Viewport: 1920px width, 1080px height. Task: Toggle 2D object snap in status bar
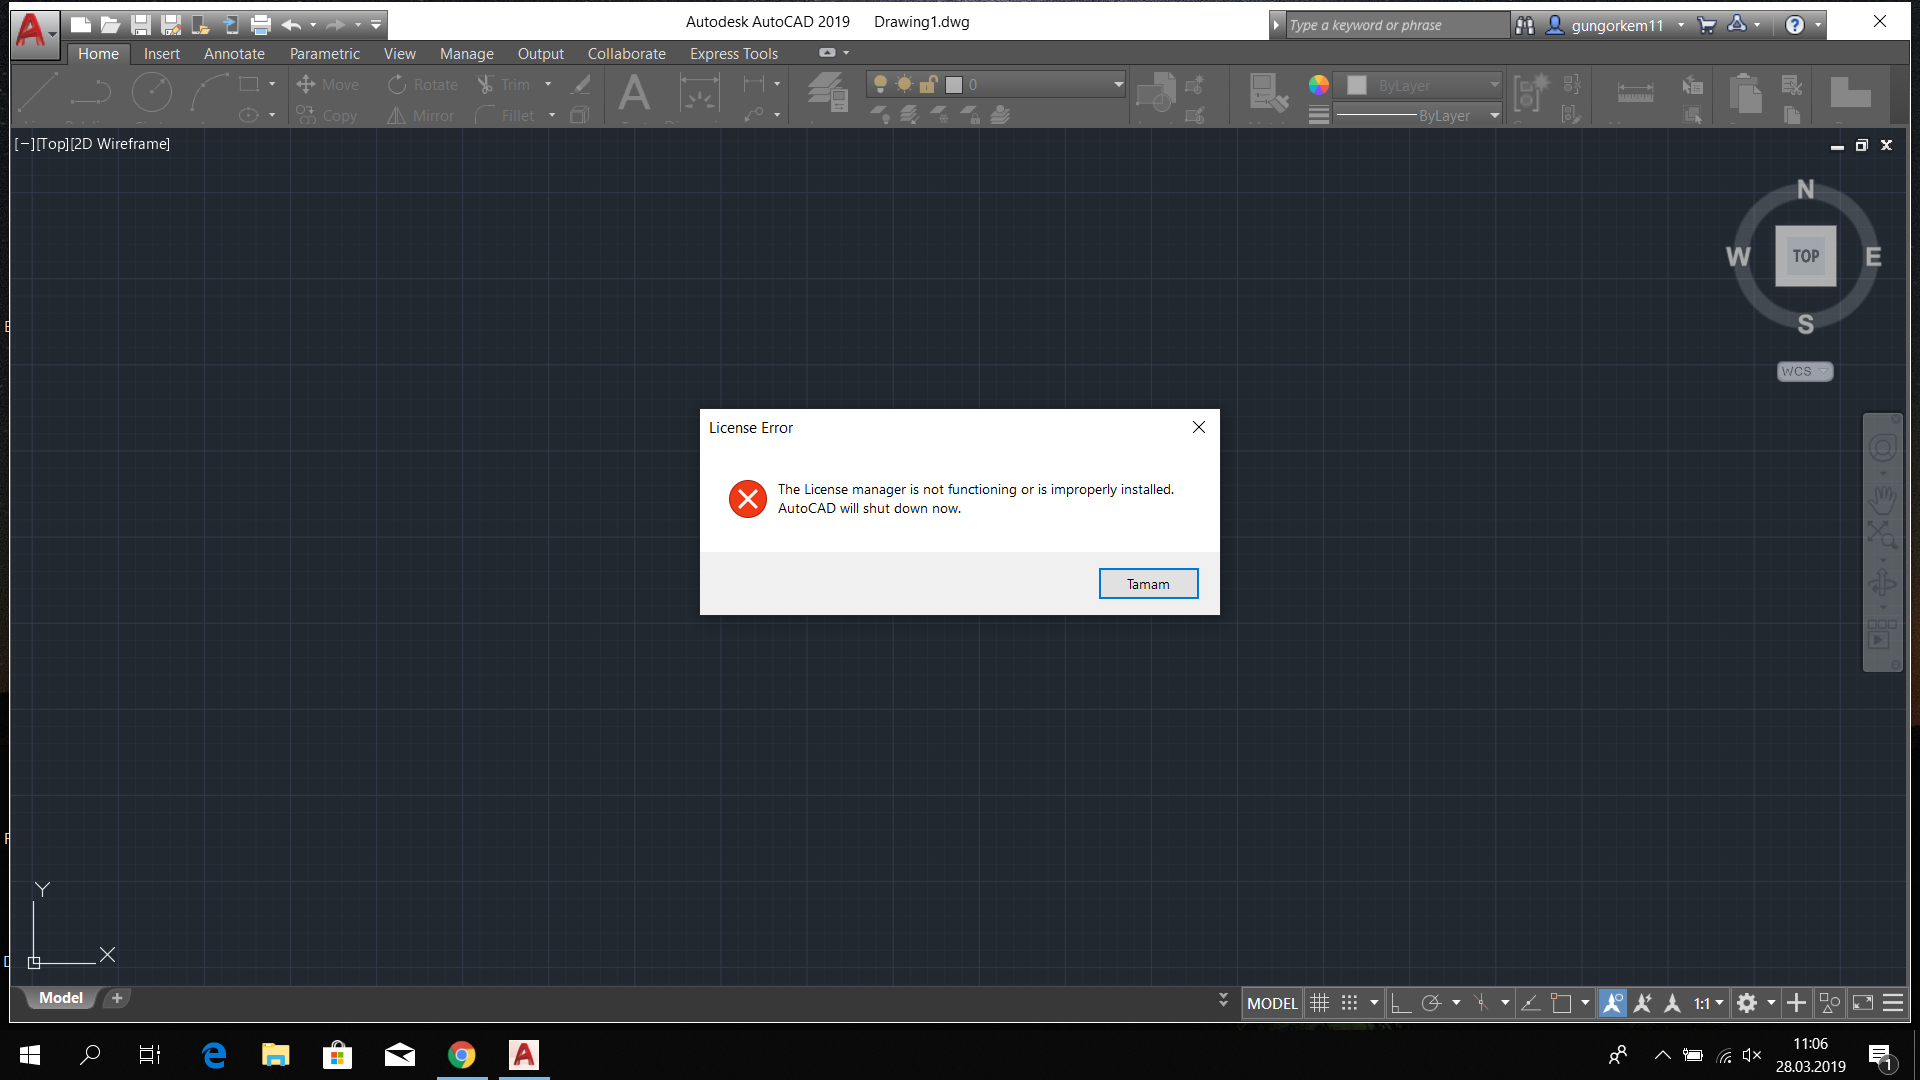pos(1561,1003)
